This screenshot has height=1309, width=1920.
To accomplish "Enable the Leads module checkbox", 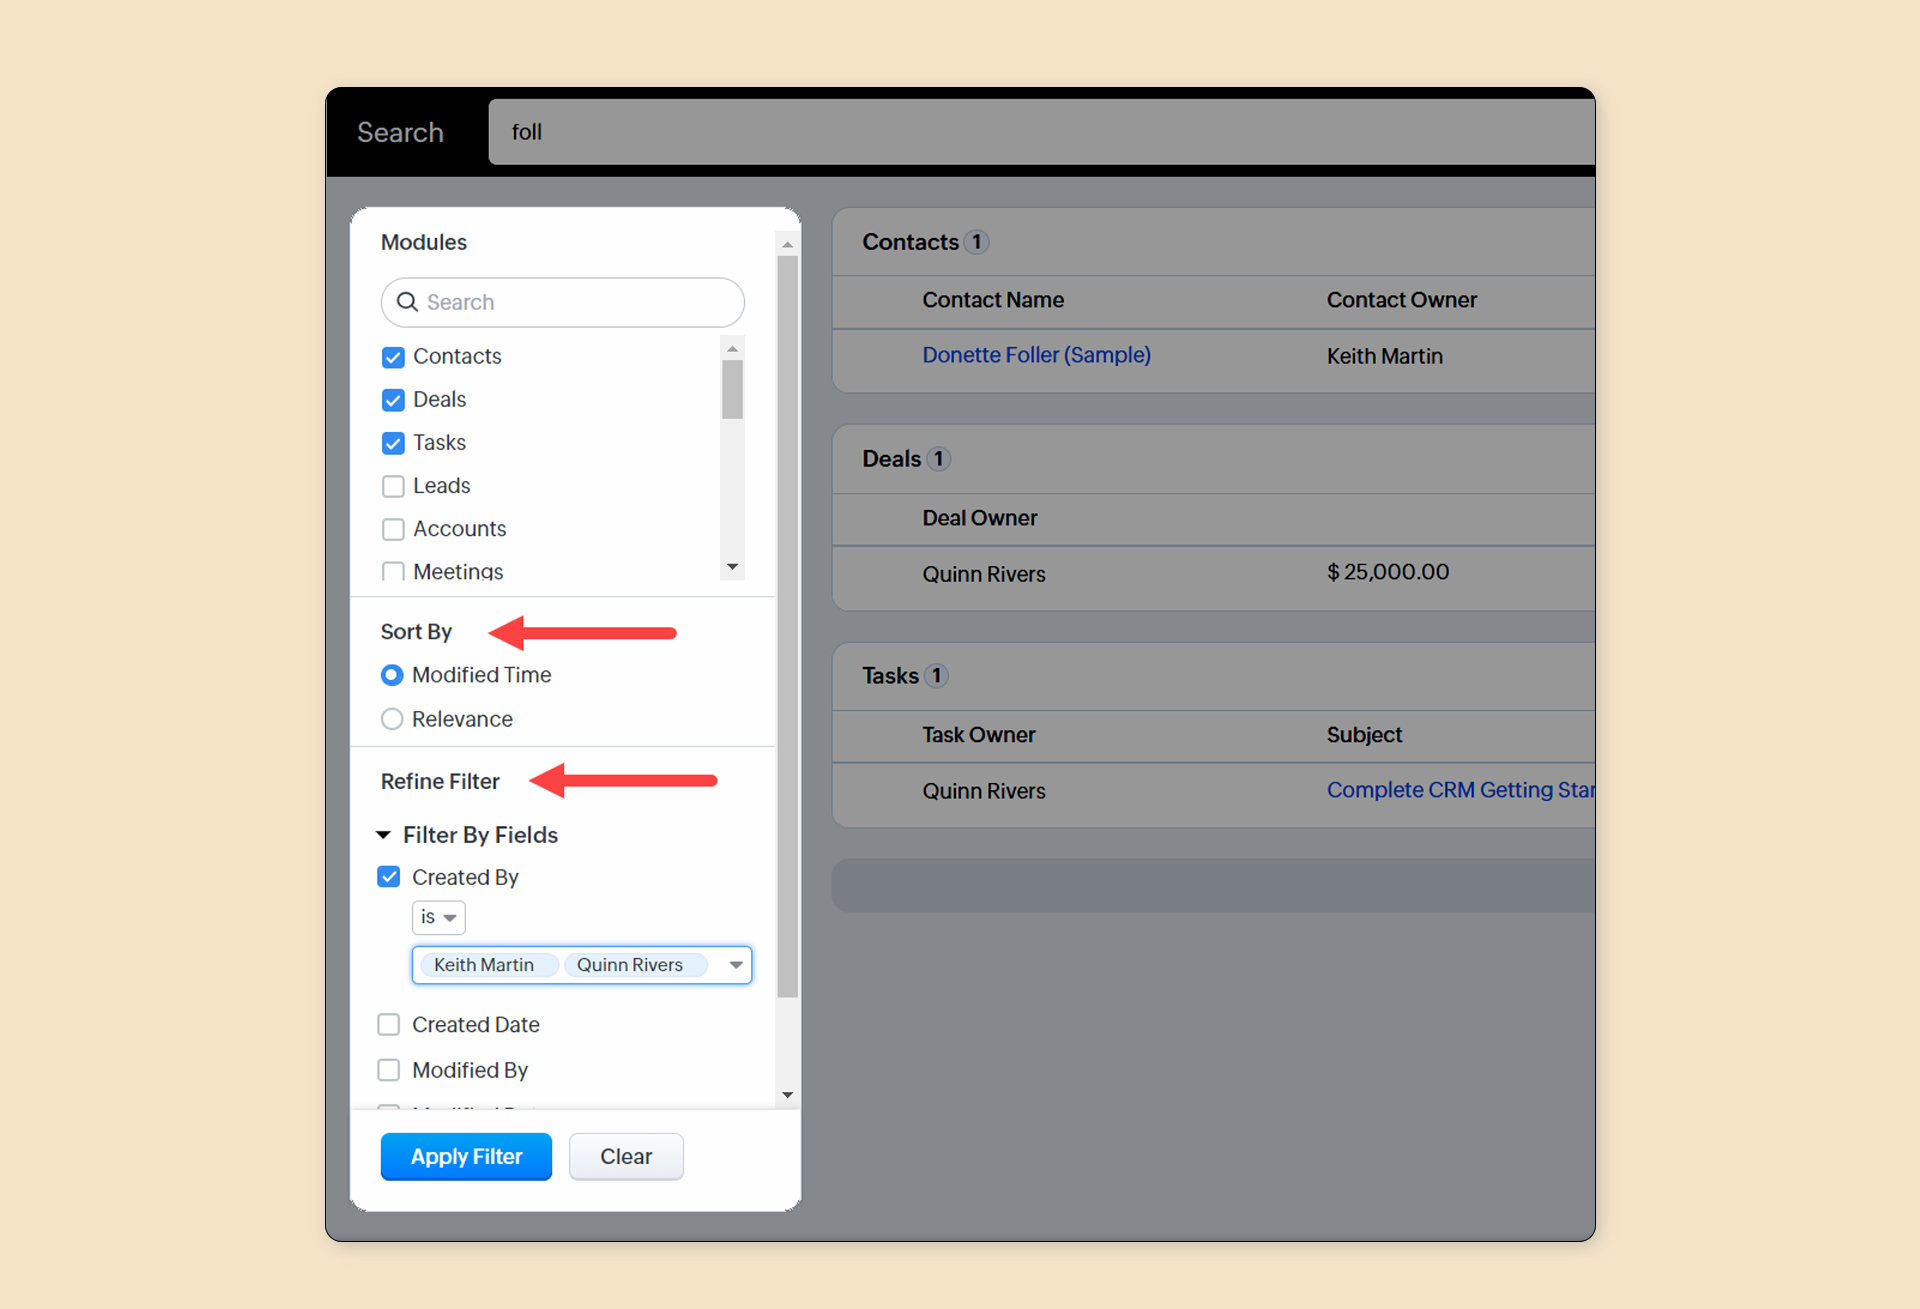I will click(x=393, y=486).
